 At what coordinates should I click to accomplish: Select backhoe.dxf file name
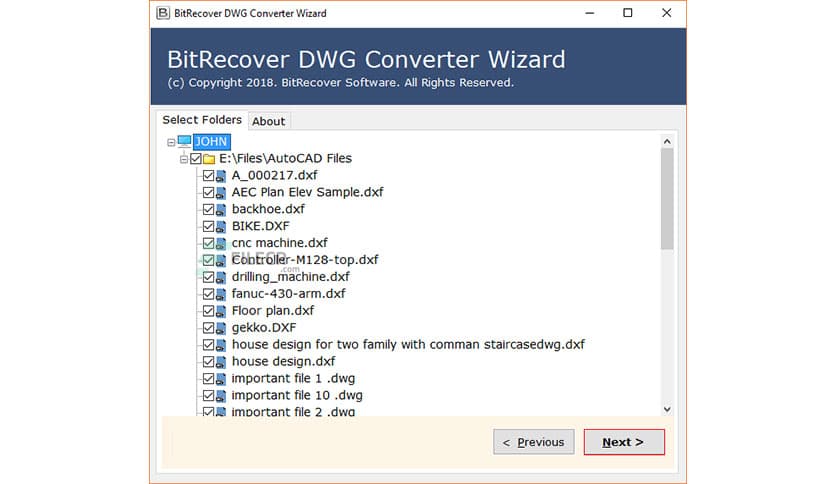click(268, 209)
